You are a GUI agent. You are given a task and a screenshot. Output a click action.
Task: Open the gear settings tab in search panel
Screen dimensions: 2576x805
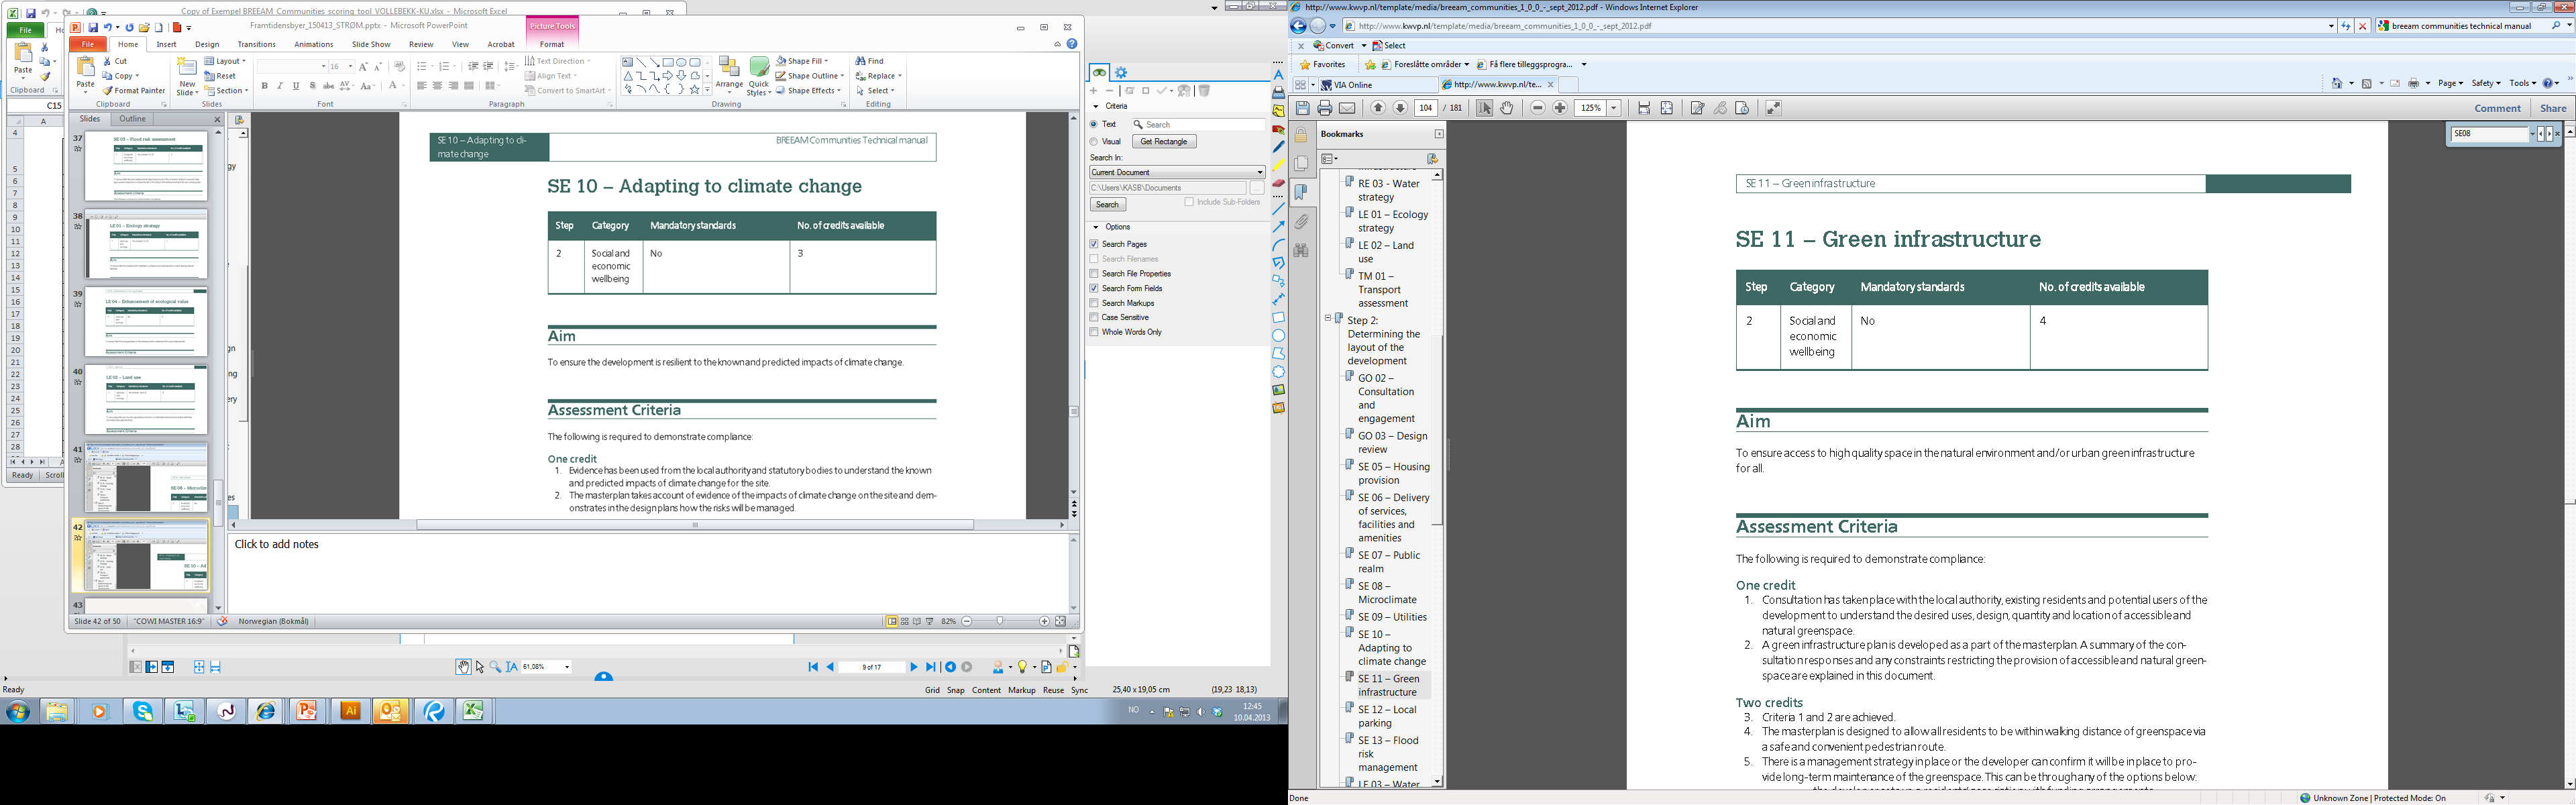click(x=1121, y=72)
